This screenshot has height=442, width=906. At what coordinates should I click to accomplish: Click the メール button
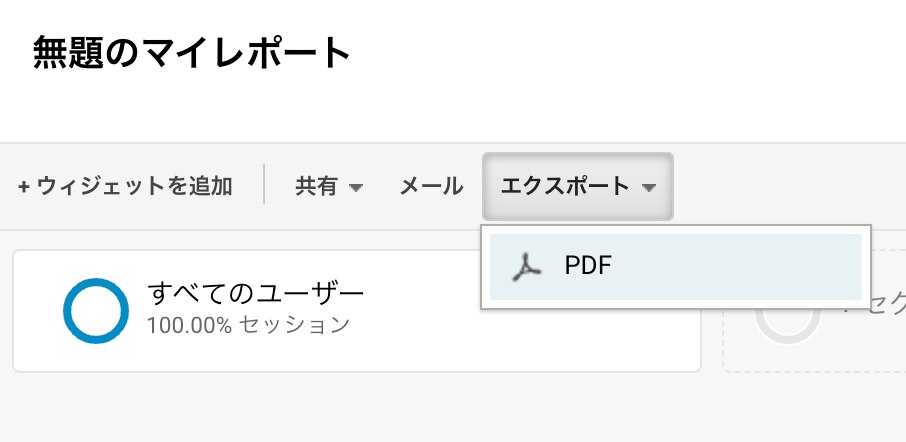[x=432, y=187]
